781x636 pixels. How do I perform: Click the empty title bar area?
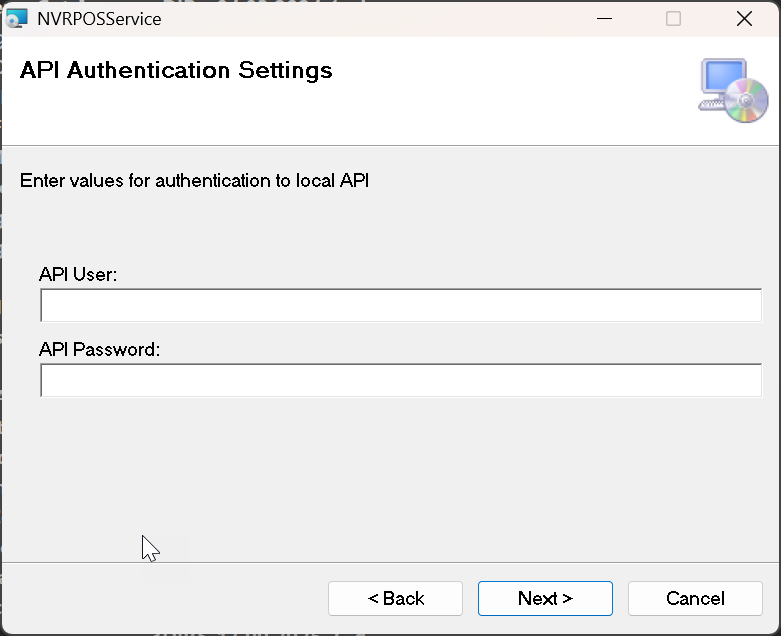pos(380,18)
